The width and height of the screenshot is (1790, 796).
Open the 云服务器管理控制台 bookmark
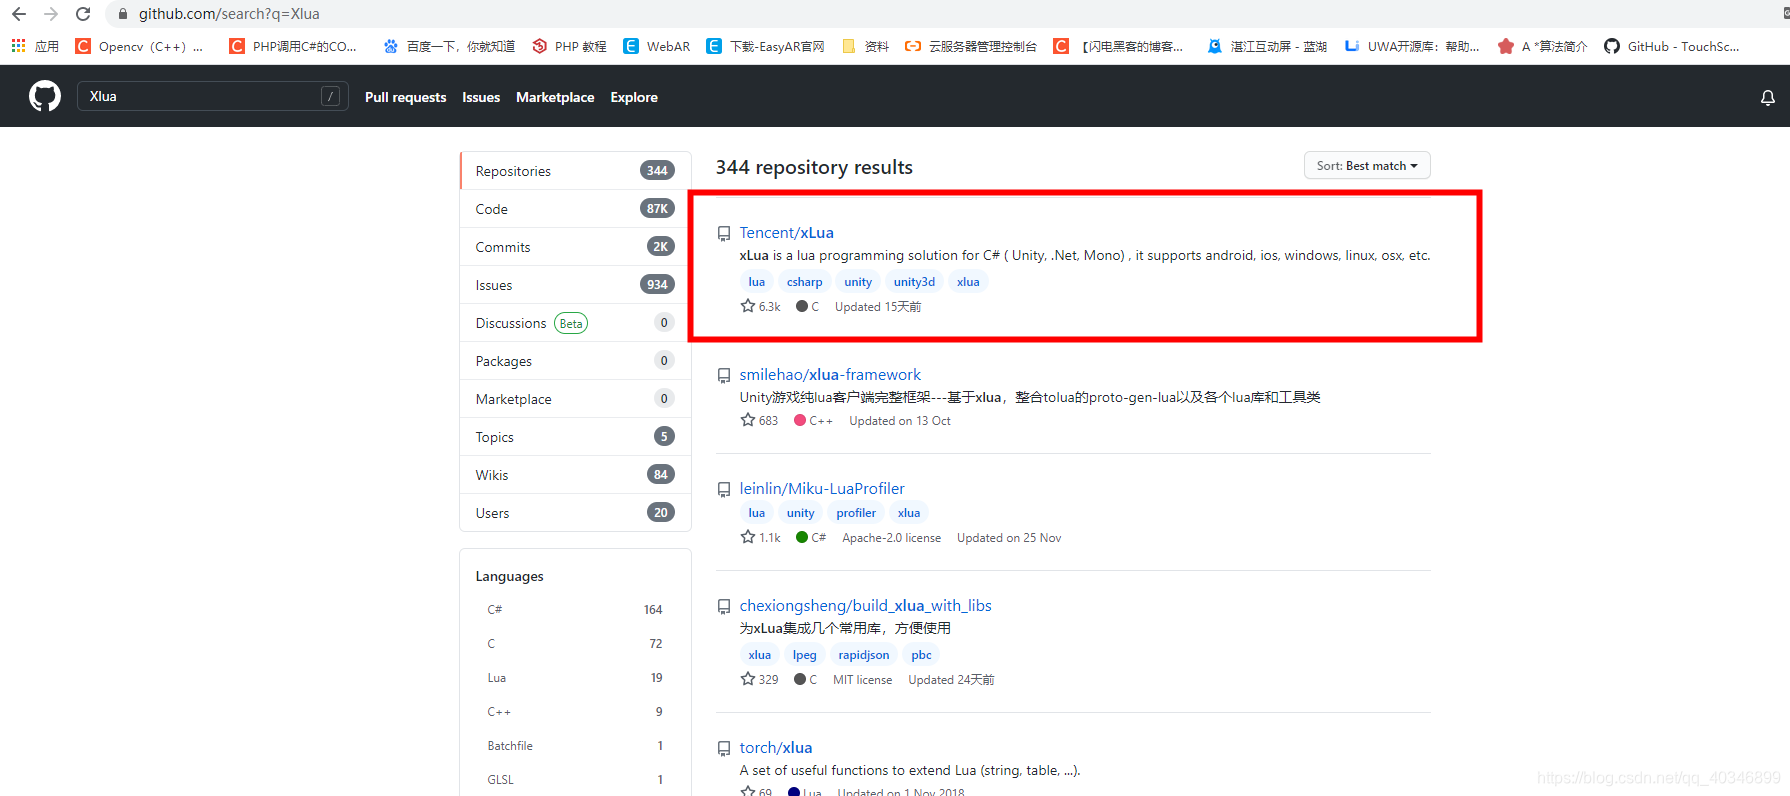click(x=971, y=46)
